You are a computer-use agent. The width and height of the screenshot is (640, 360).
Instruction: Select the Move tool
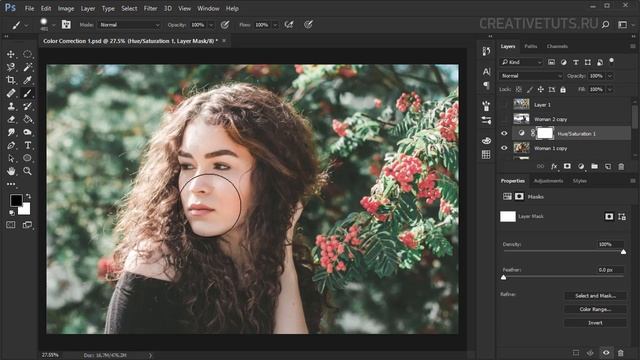[x=11, y=54]
